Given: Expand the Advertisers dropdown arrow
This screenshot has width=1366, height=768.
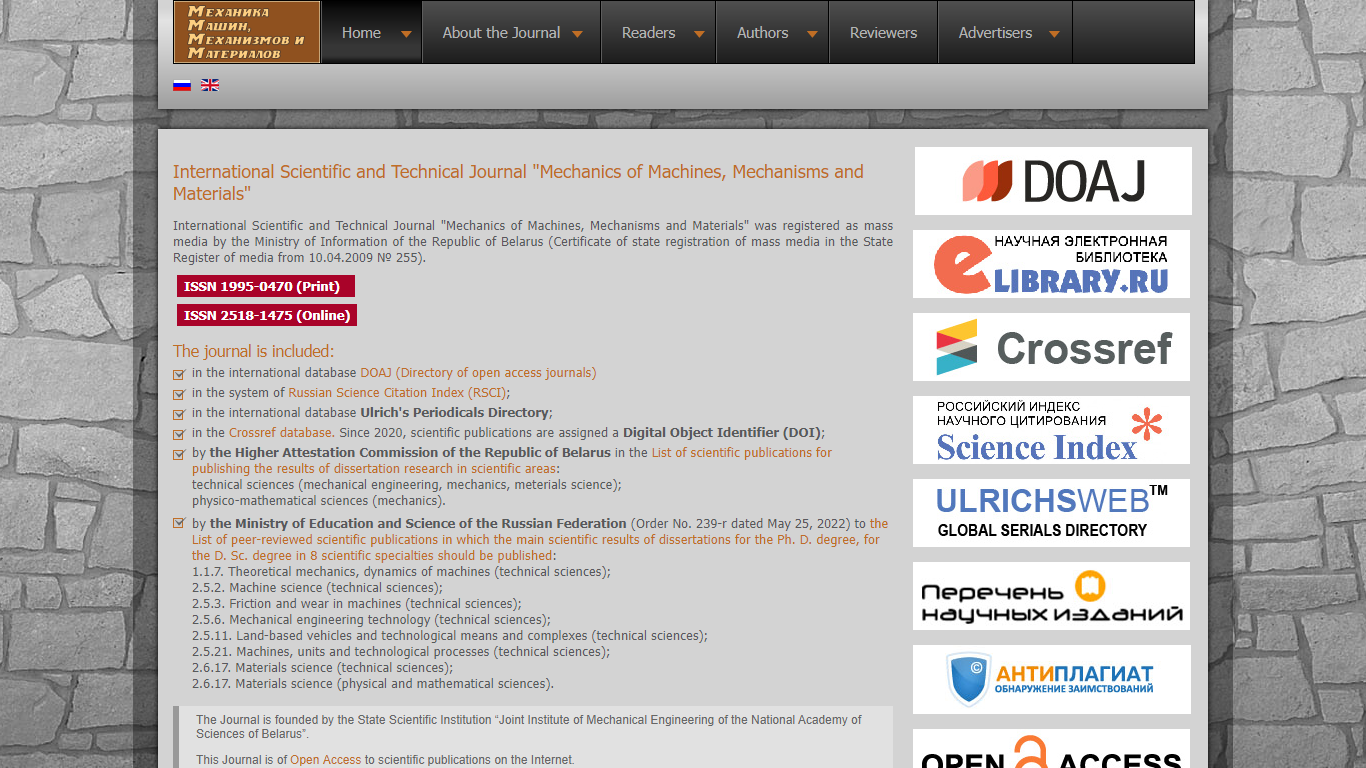Looking at the screenshot, I should pos(1054,34).
